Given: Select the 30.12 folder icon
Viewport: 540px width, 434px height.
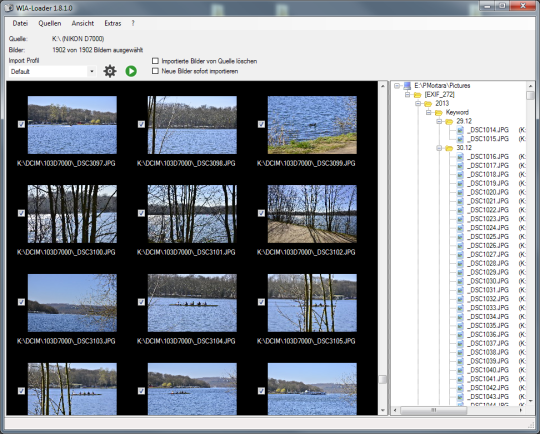Looking at the screenshot, I should tap(449, 148).
